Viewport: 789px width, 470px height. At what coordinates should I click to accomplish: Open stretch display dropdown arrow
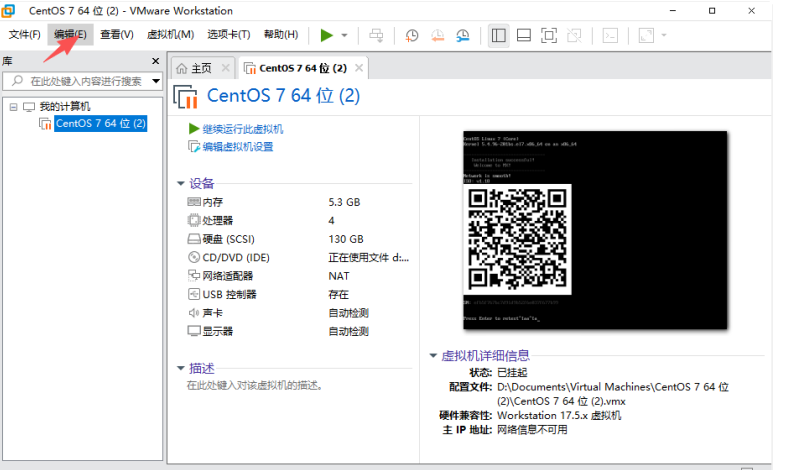[664, 35]
